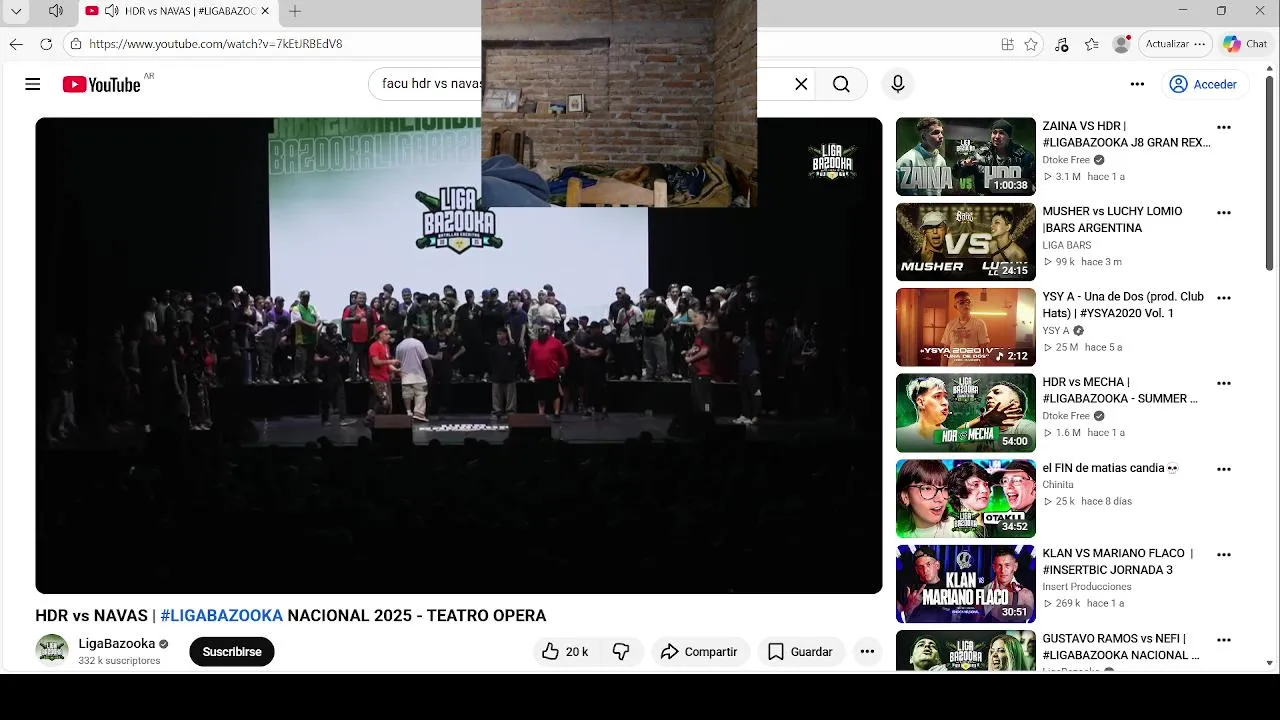Mute the tab via speaker icon
The height and width of the screenshot is (720, 1280).
pos(111,11)
